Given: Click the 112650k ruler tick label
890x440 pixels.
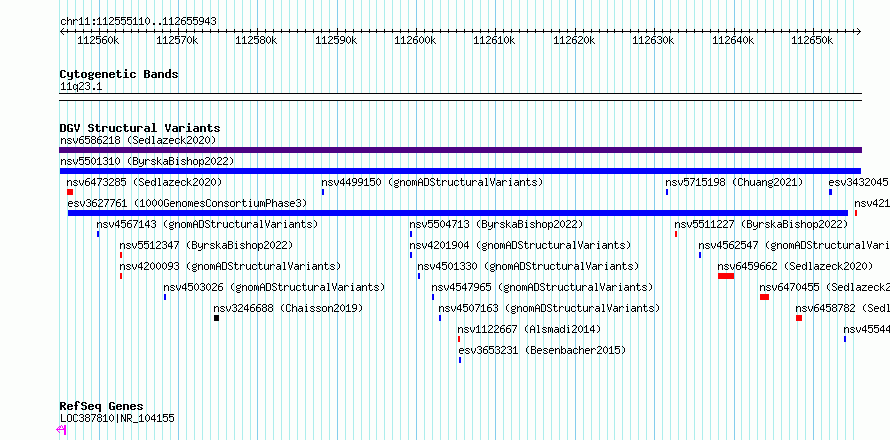Looking at the screenshot, I should tap(812, 40).
